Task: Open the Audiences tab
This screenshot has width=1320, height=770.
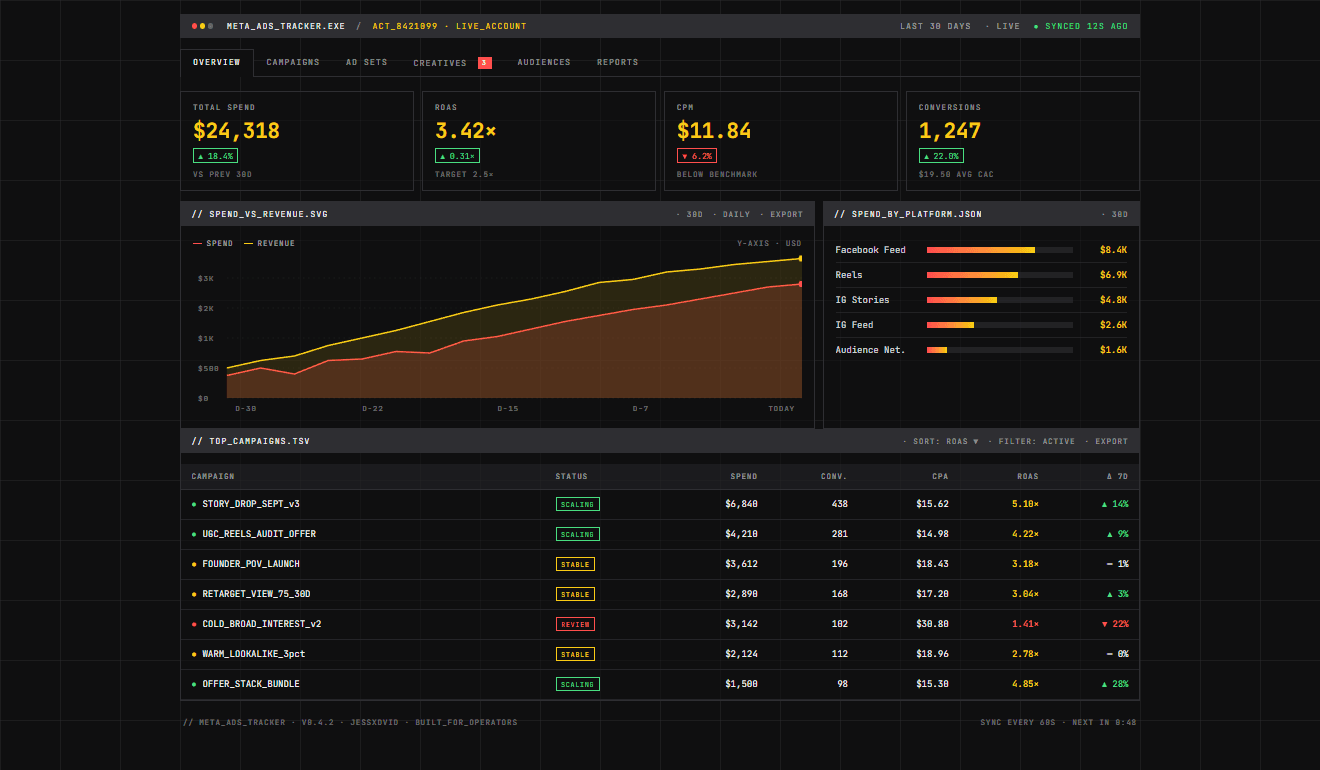Action: coord(544,62)
